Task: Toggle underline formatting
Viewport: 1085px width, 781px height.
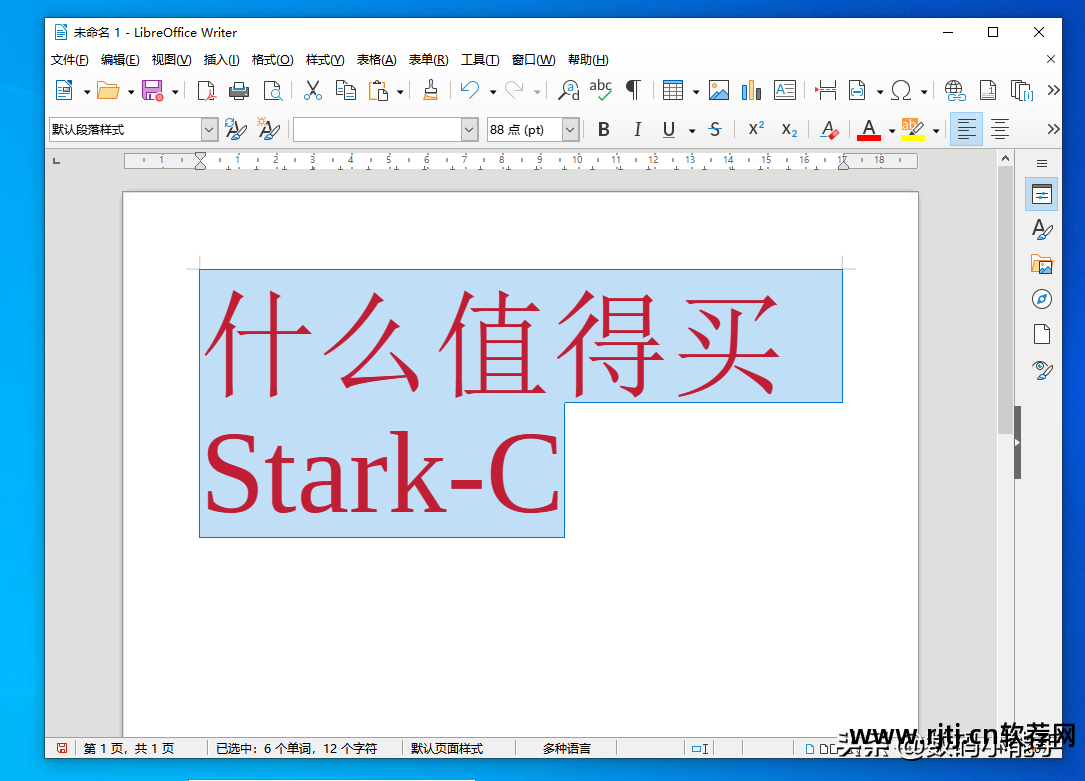Action: click(668, 129)
